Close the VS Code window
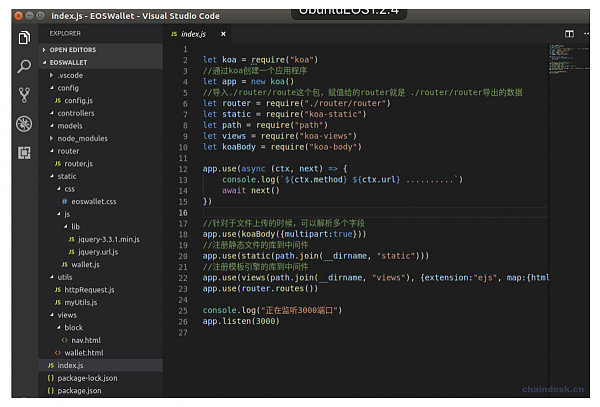The height and width of the screenshot is (407, 600). 18,16
